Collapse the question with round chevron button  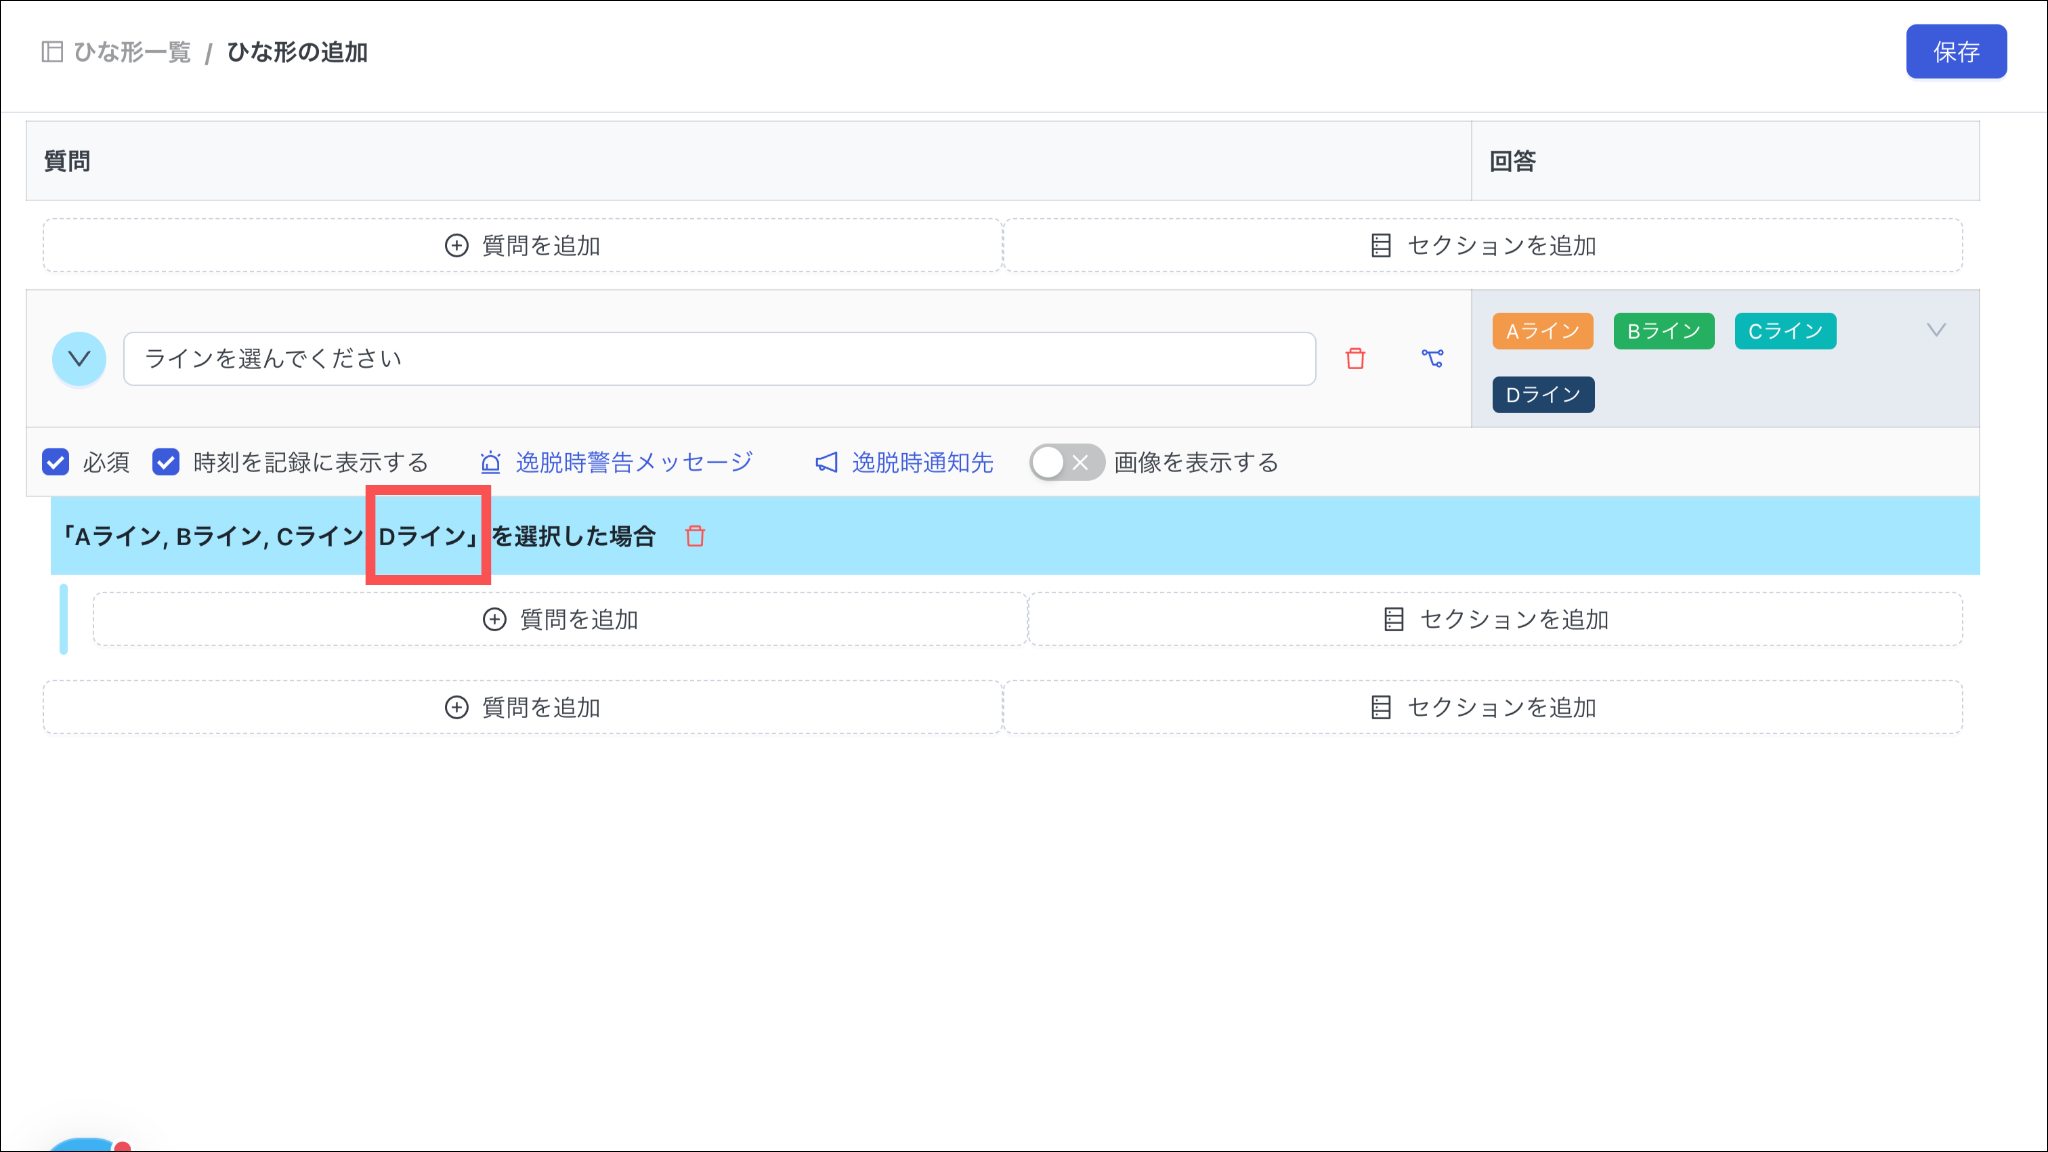(79, 358)
